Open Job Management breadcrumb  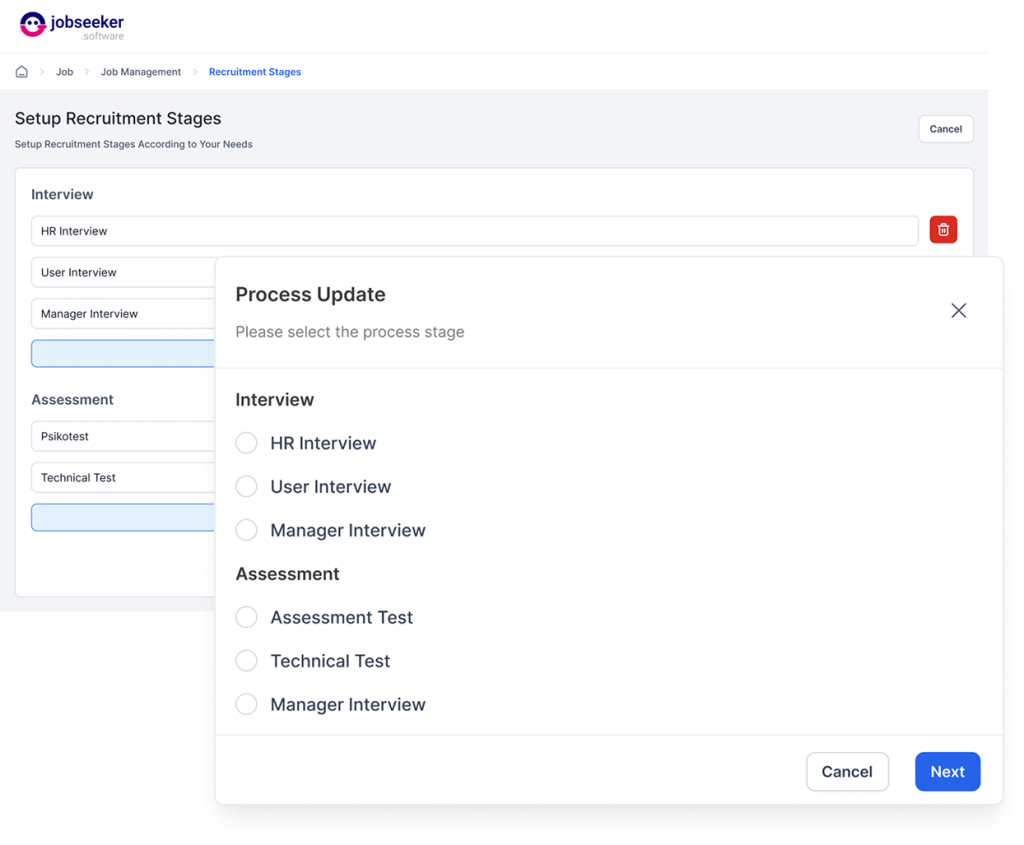(140, 72)
